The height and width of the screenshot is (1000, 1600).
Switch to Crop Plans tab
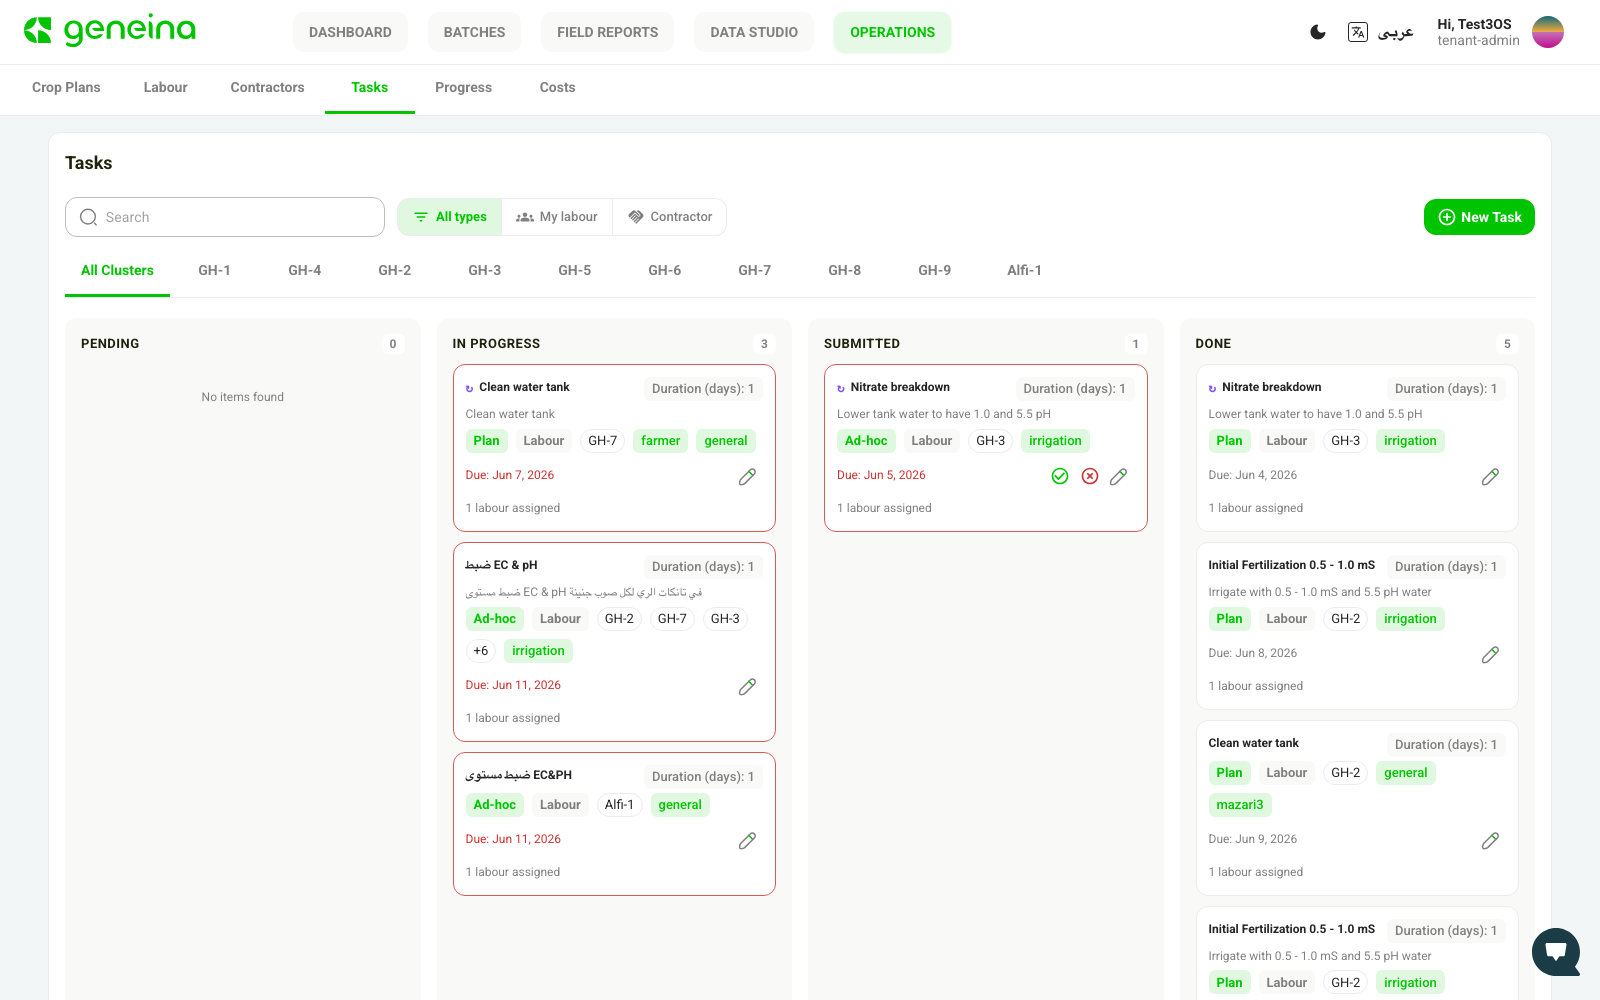(x=66, y=88)
